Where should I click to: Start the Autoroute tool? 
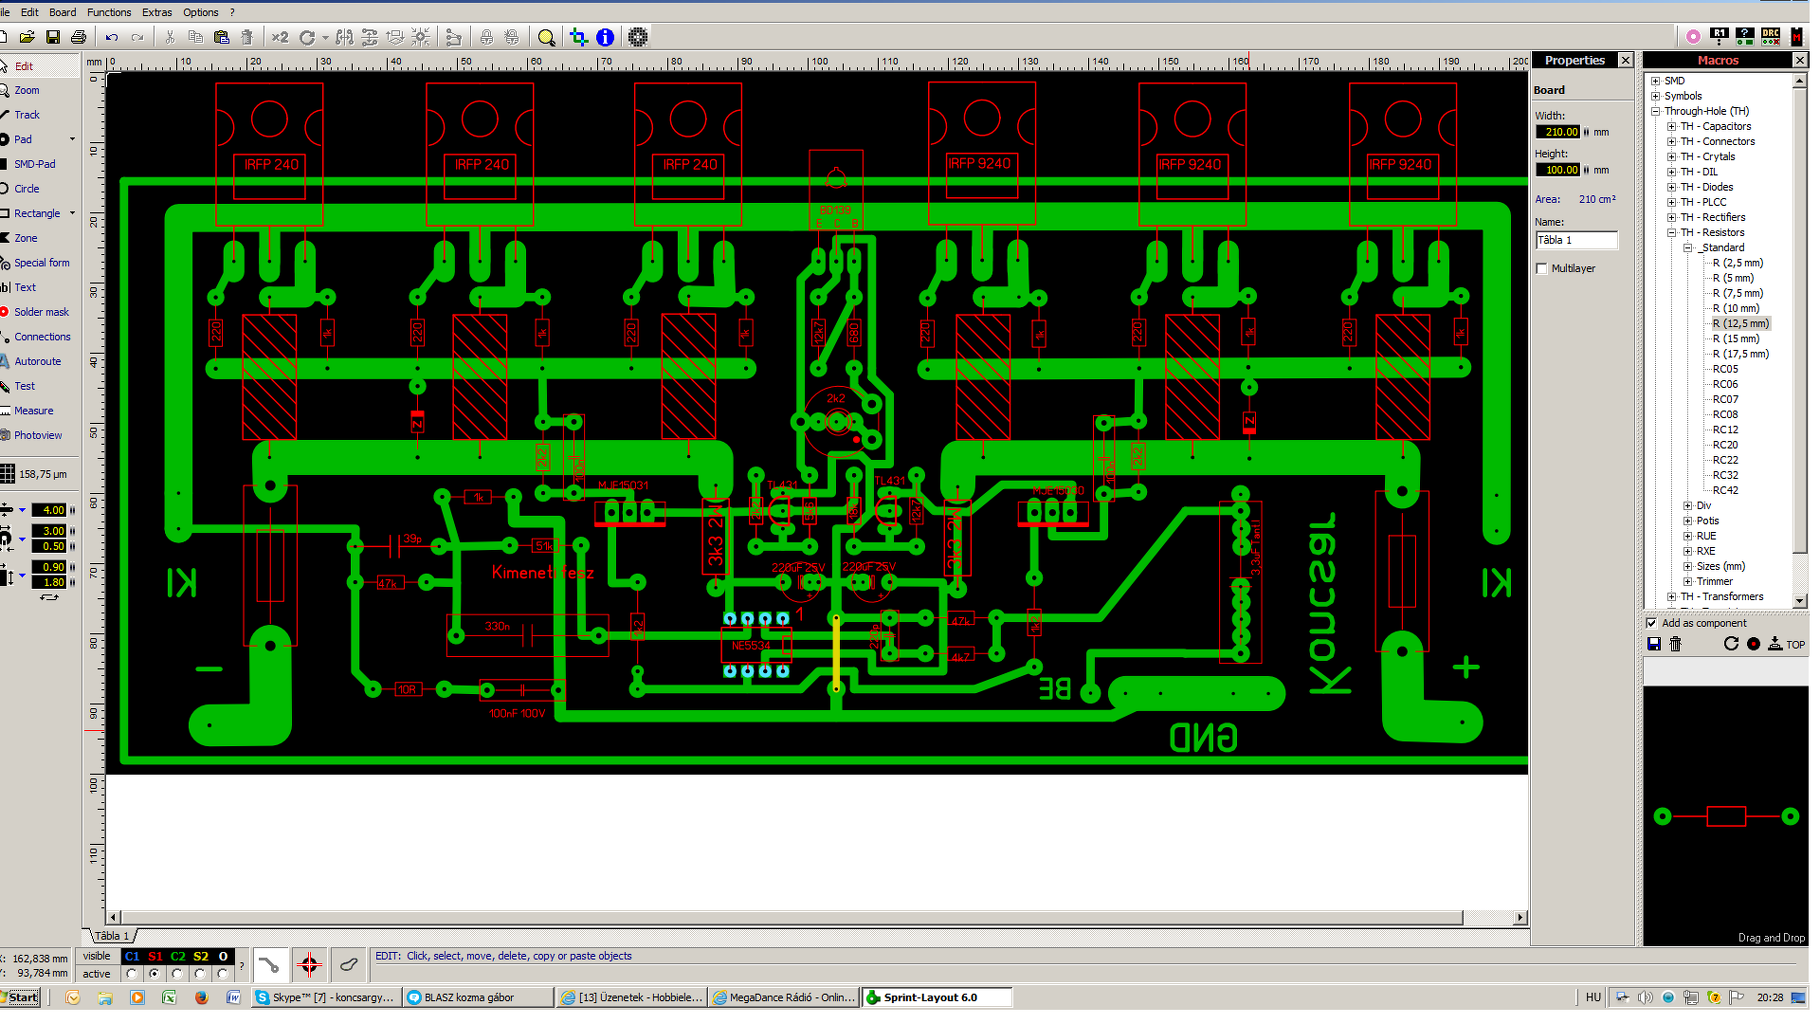click(37, 362)
